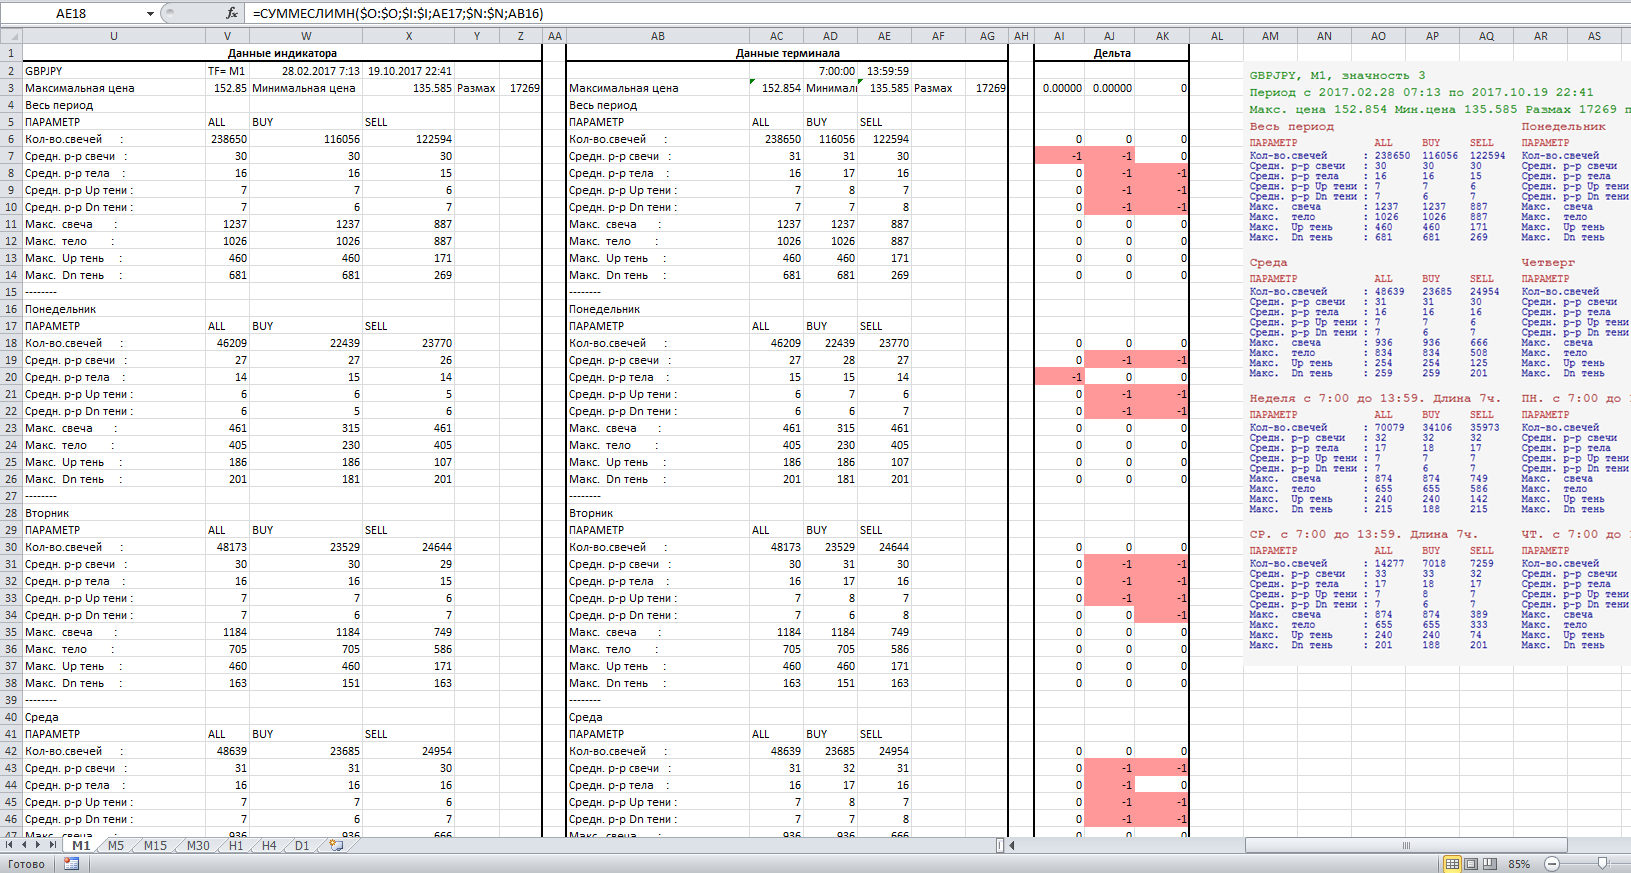Click the 'GBPJPY' cell in row 2
1631x873 pixels.
(x=114, y=71)
